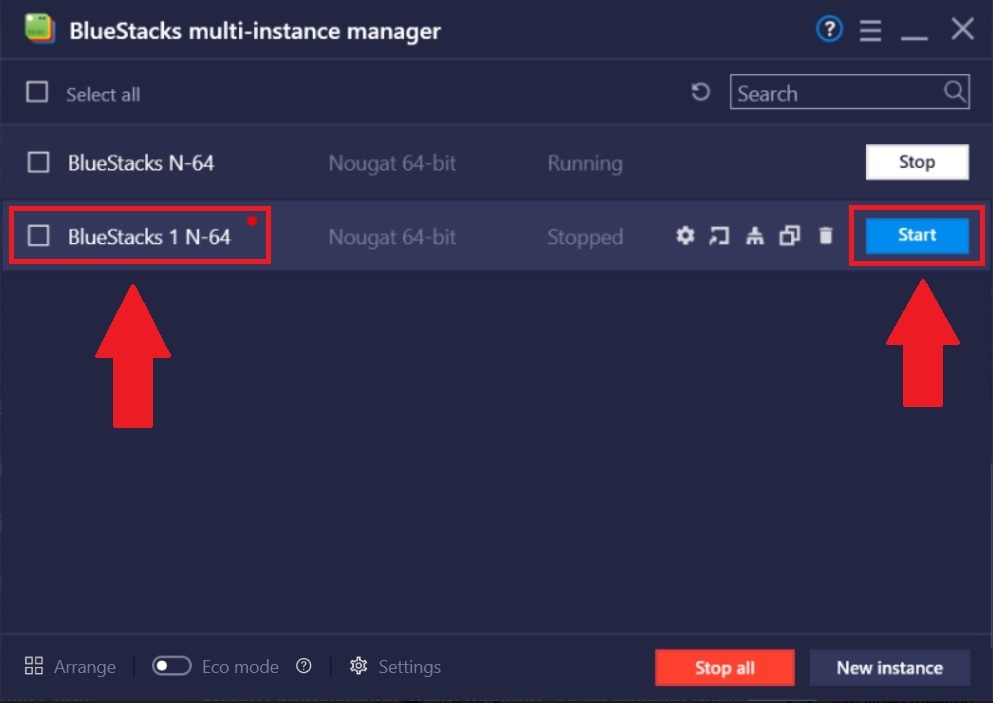Open settings for BlueStacks 1 N-64 instance

point(685,236)
